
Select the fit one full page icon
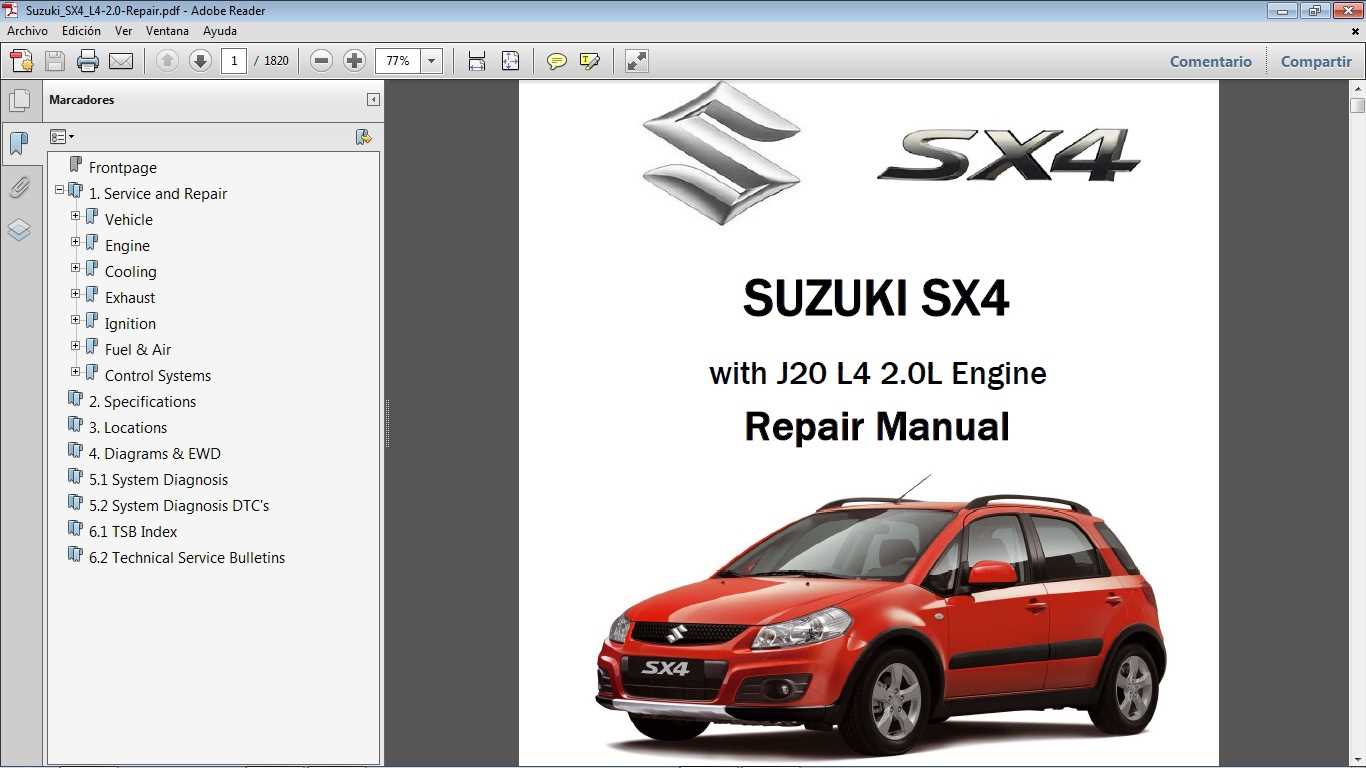pyautogui.click(x=510, y=61)
